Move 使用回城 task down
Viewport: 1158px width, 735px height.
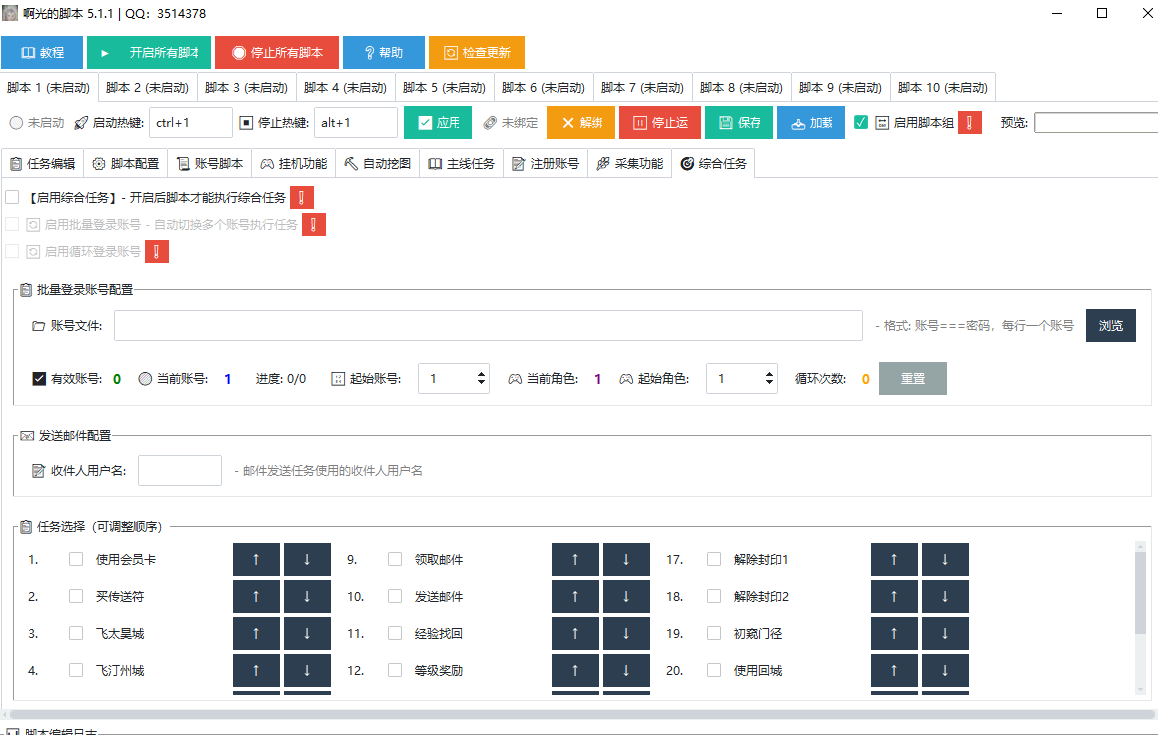click(945, 670)
